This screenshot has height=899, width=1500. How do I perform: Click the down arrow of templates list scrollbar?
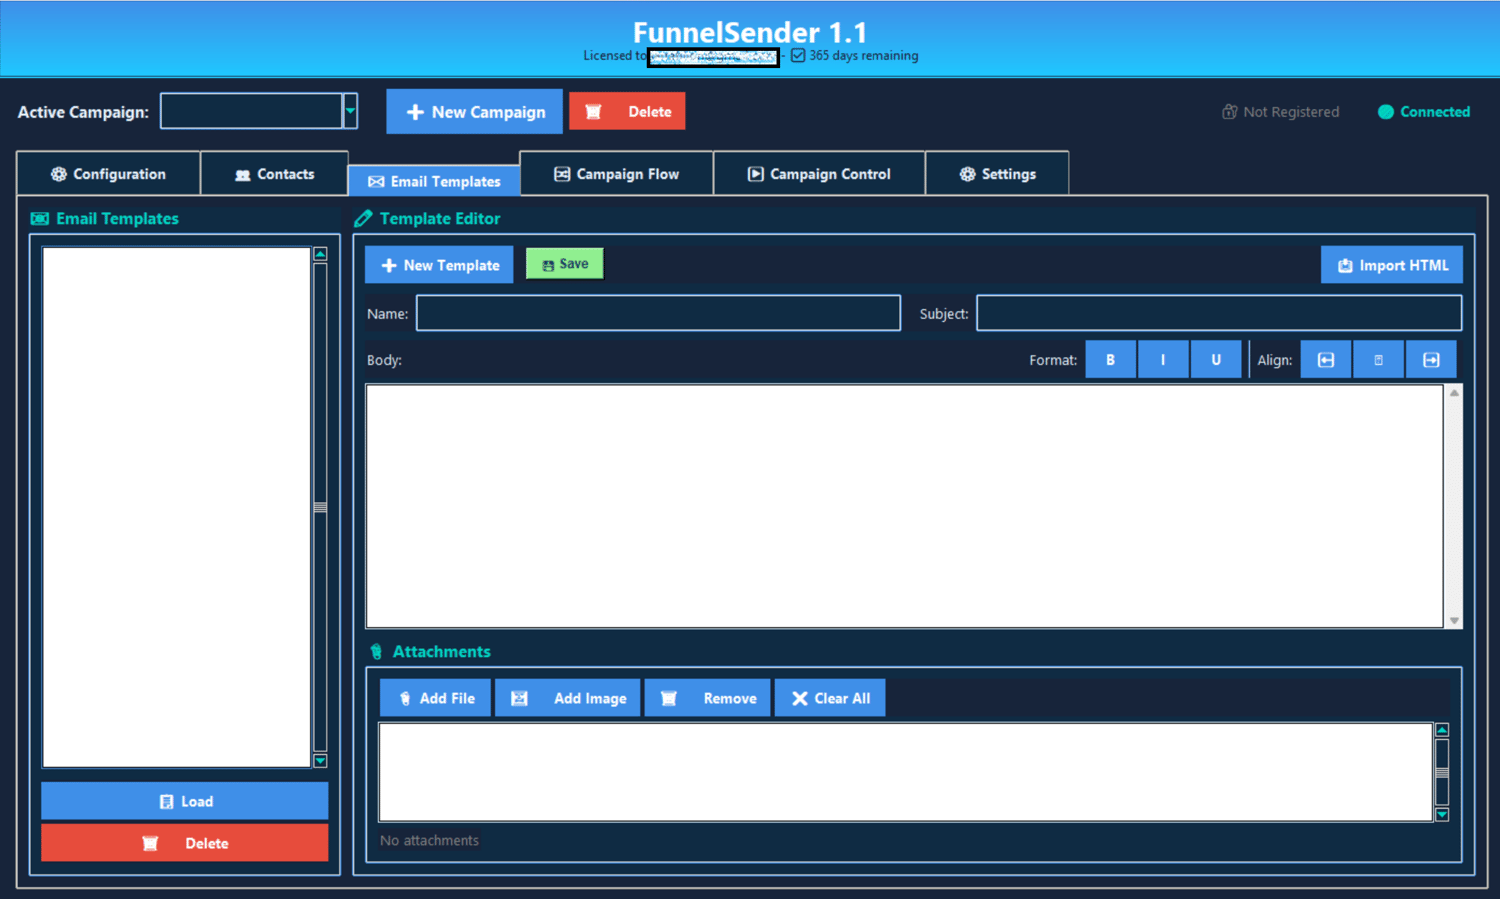(320, 761)
